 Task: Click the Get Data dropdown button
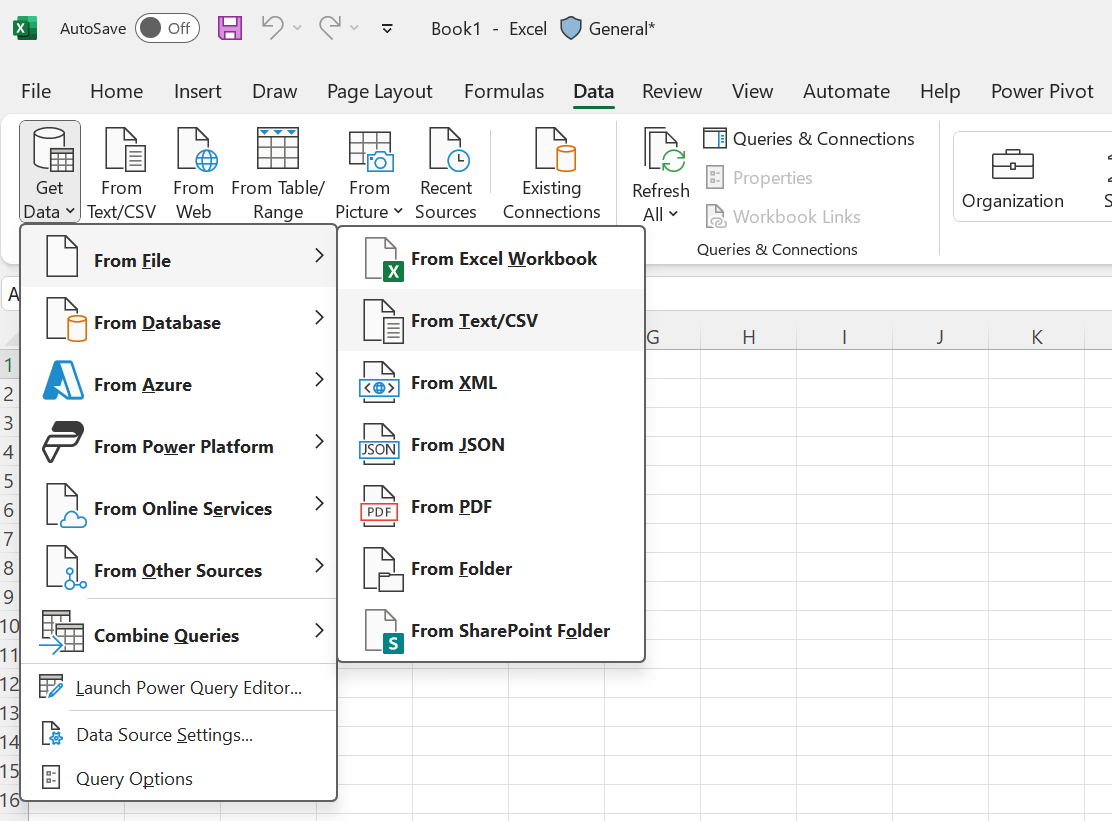[50, 172]
